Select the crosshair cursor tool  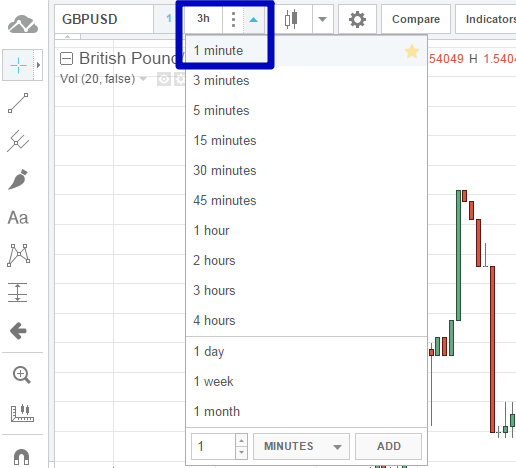[18, 65]
